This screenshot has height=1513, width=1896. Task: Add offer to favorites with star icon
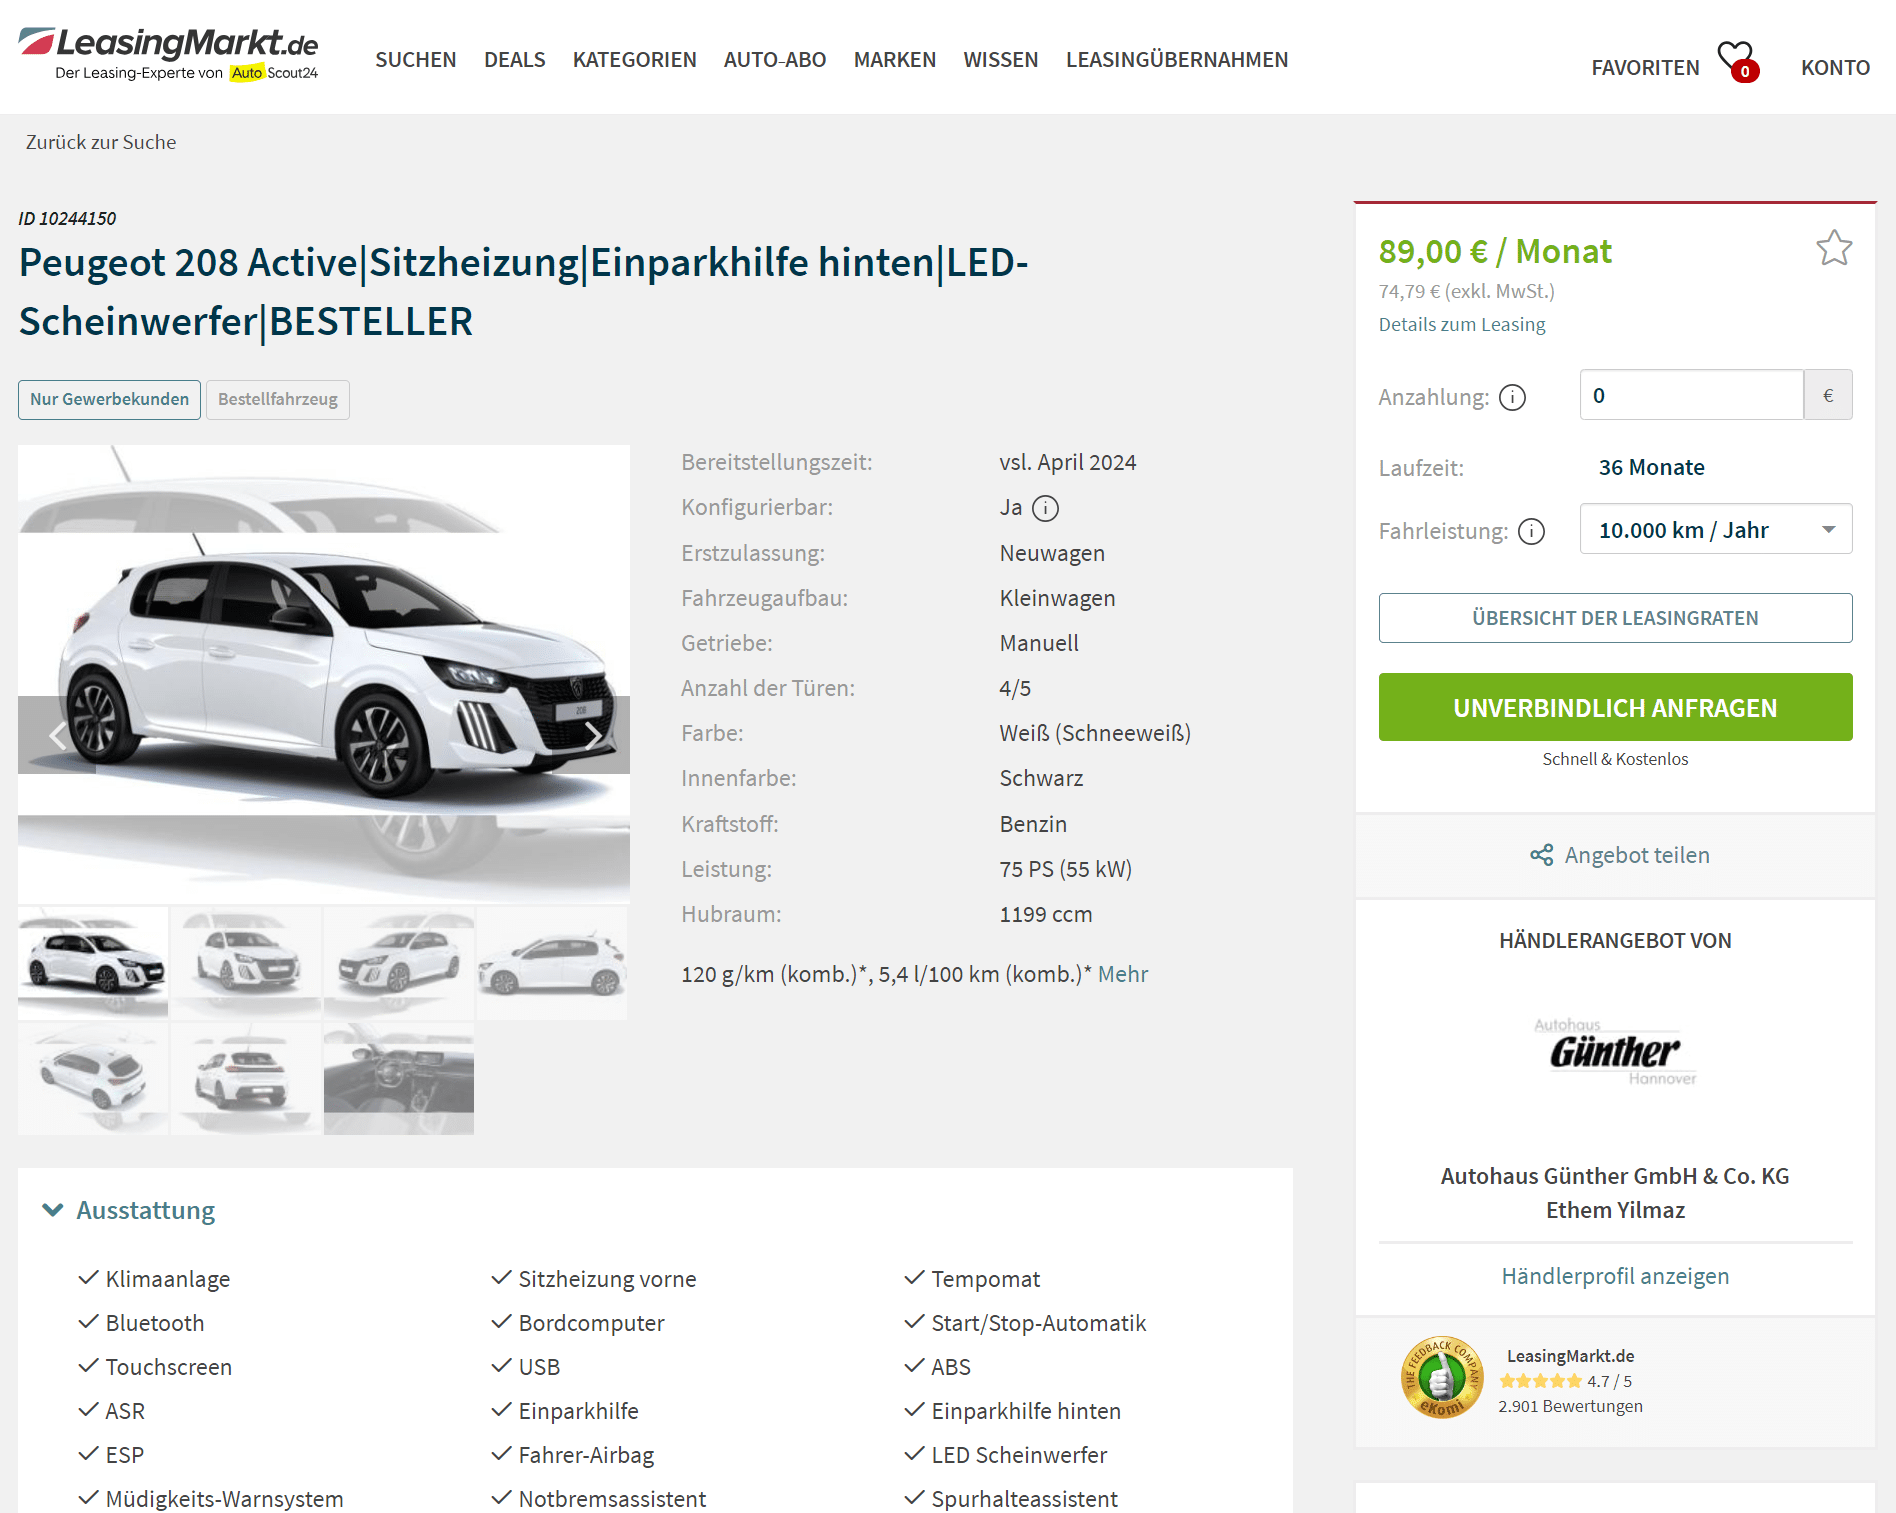point(1834,248)
